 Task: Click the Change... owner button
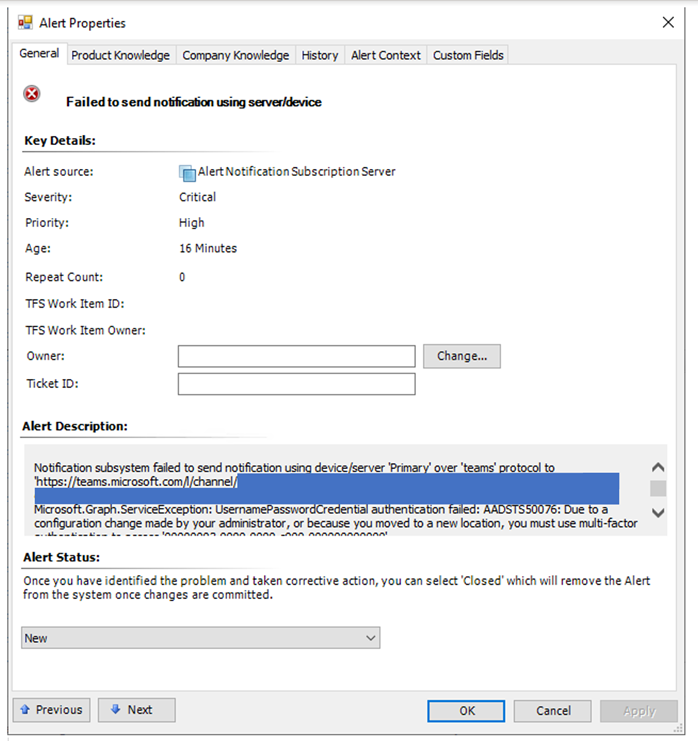tap(462, 356)
